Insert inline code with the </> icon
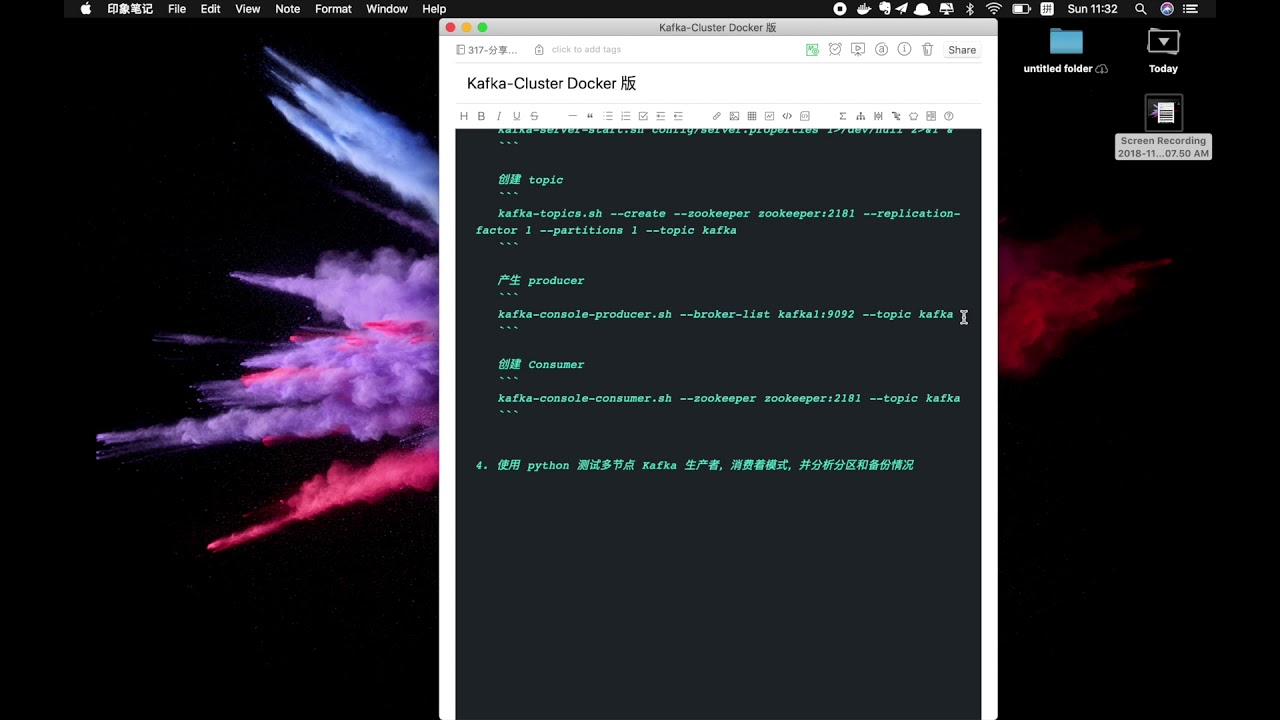This screenshot has width=1280, height=720. [x=787, y=116]
